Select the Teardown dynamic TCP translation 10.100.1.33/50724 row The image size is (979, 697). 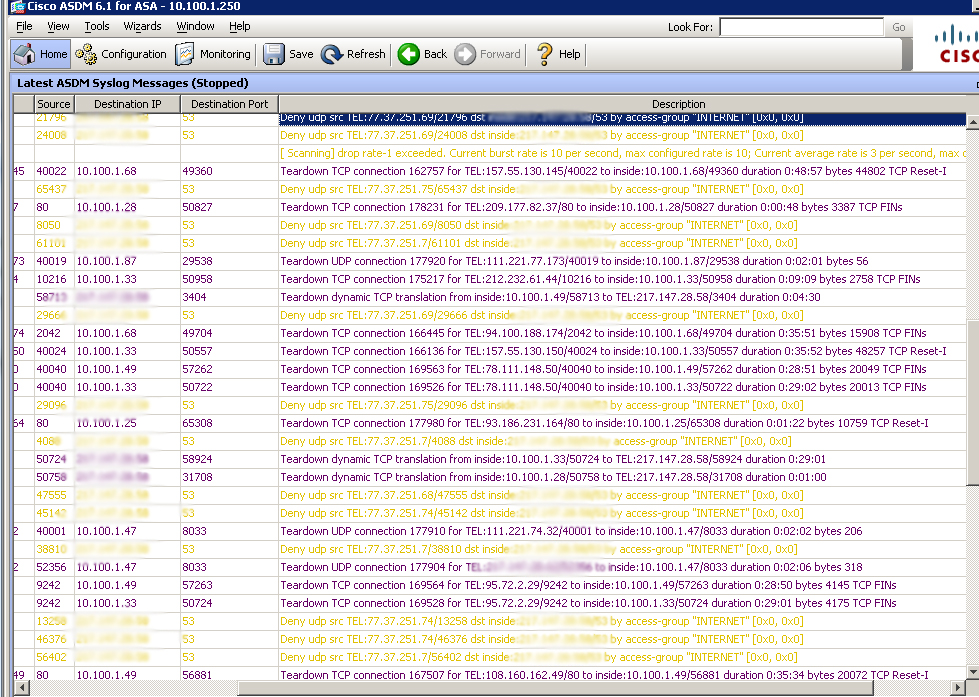pyautogui.click(x=490, y=460)
